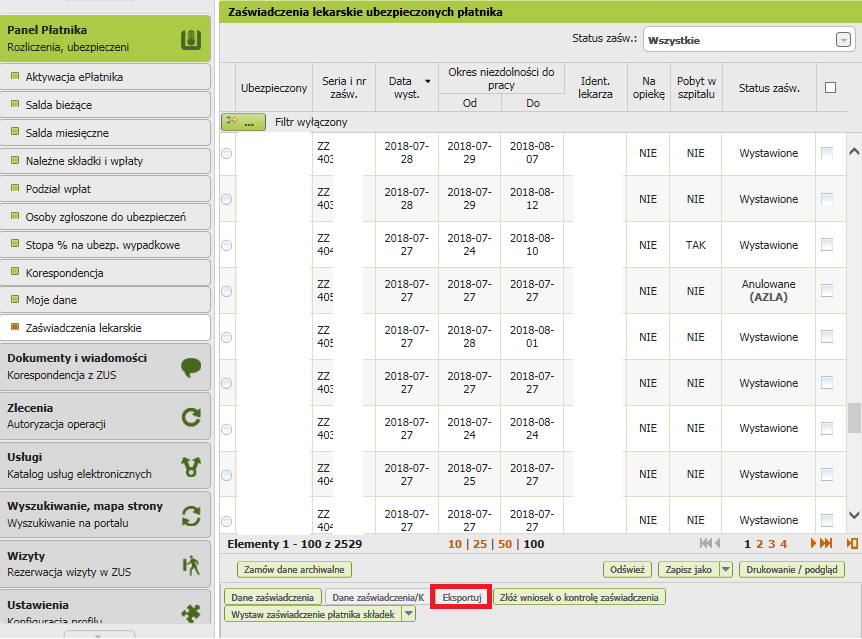
Task: Check the row ending 2018-08-12
Action: 826,199
